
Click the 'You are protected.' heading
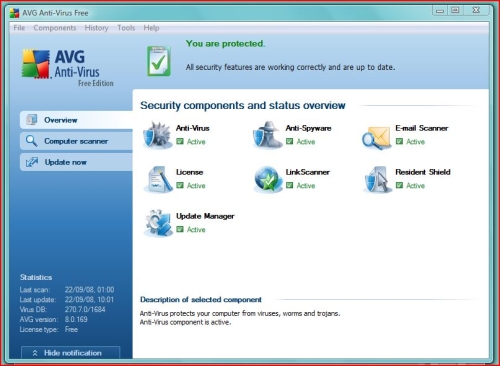[225, 44]
